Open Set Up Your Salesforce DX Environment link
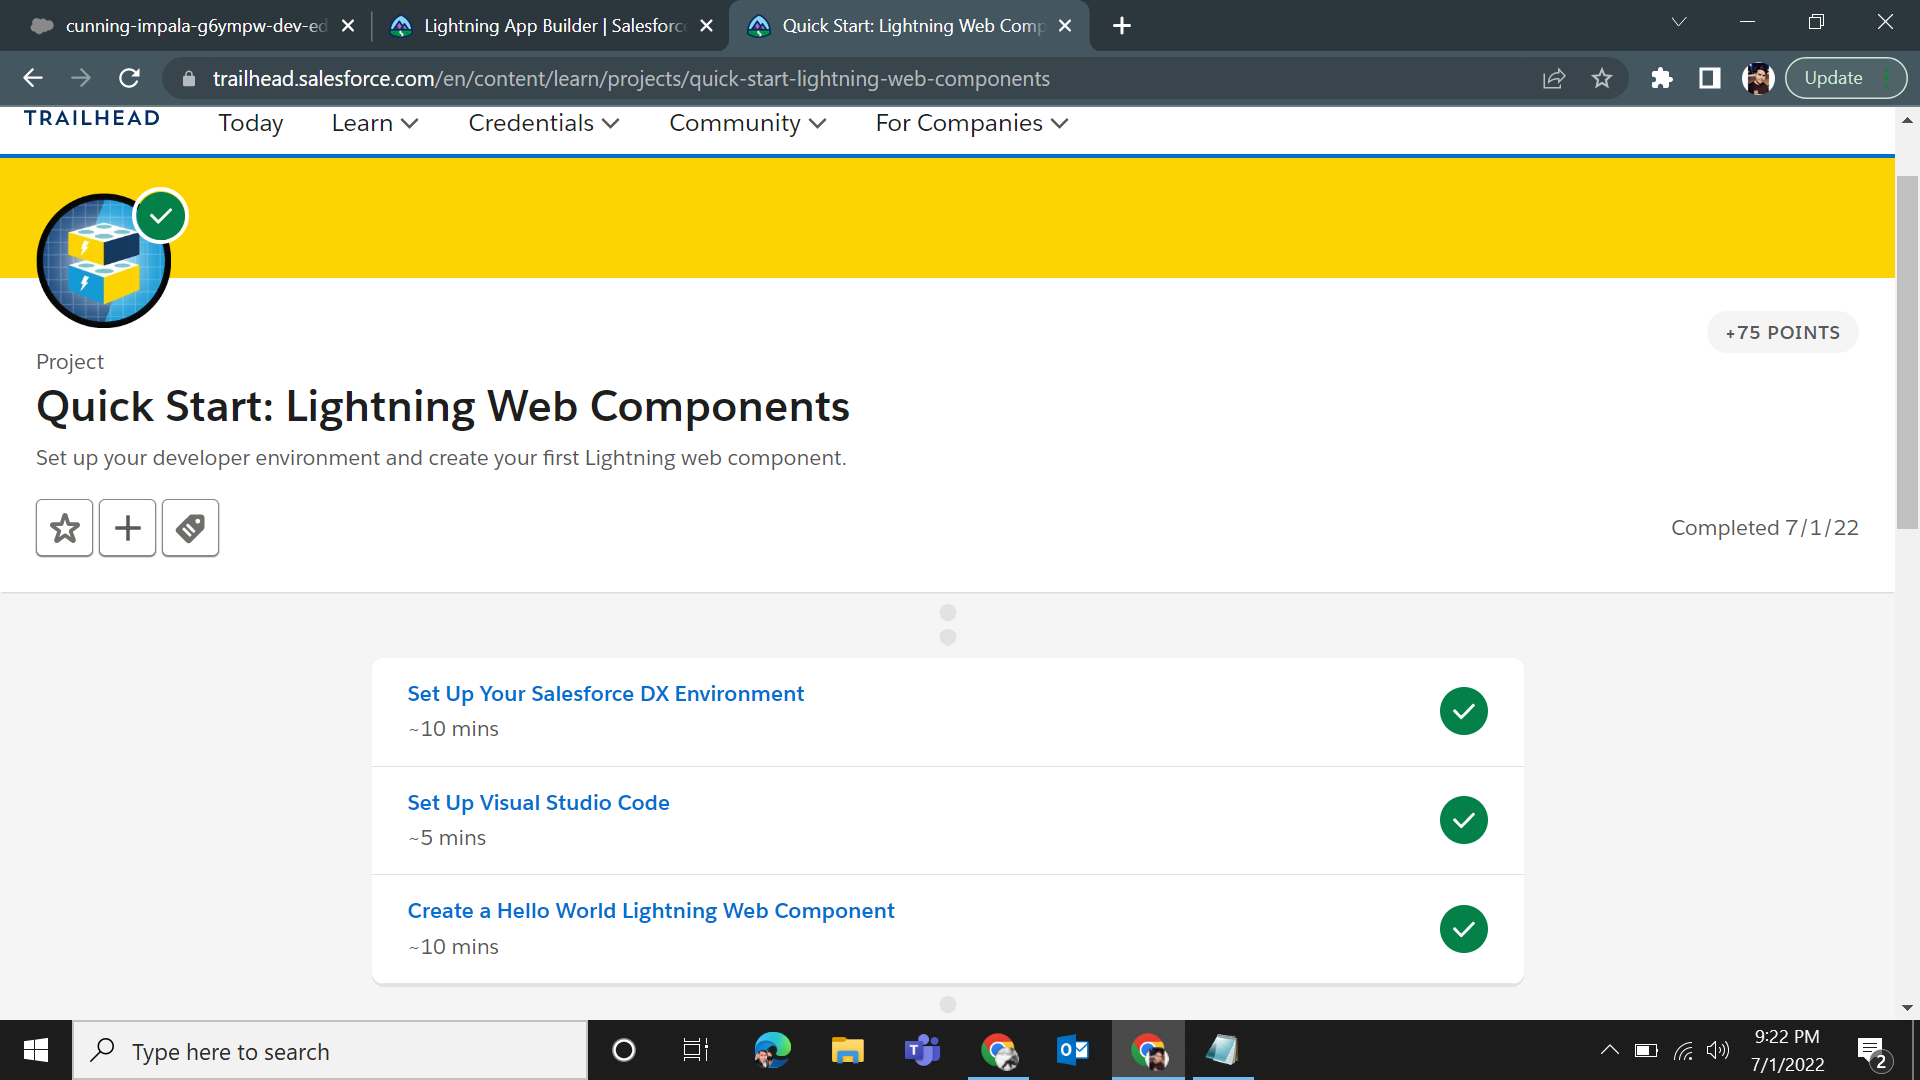The height and width of the screenshot is (1080, 1920). [606, 694]
